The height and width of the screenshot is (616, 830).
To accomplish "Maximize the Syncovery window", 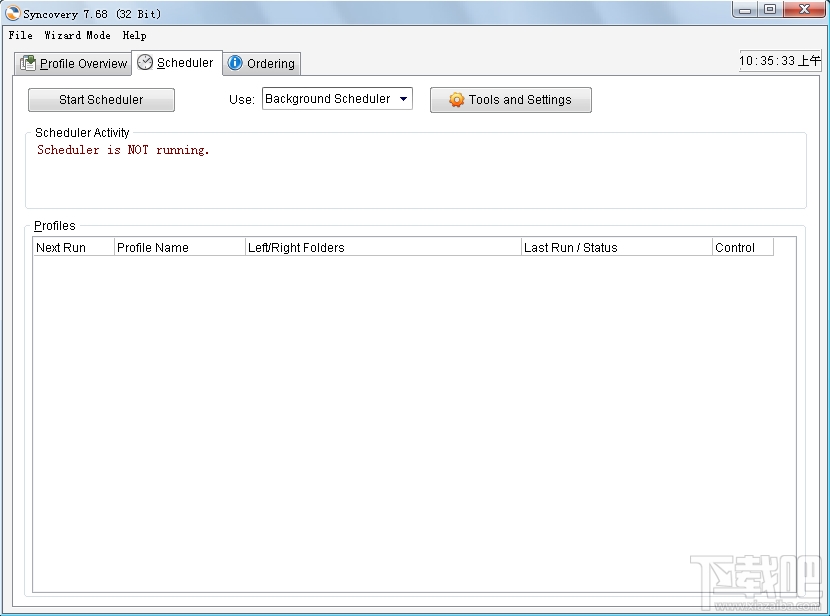I will coord(770,10).
